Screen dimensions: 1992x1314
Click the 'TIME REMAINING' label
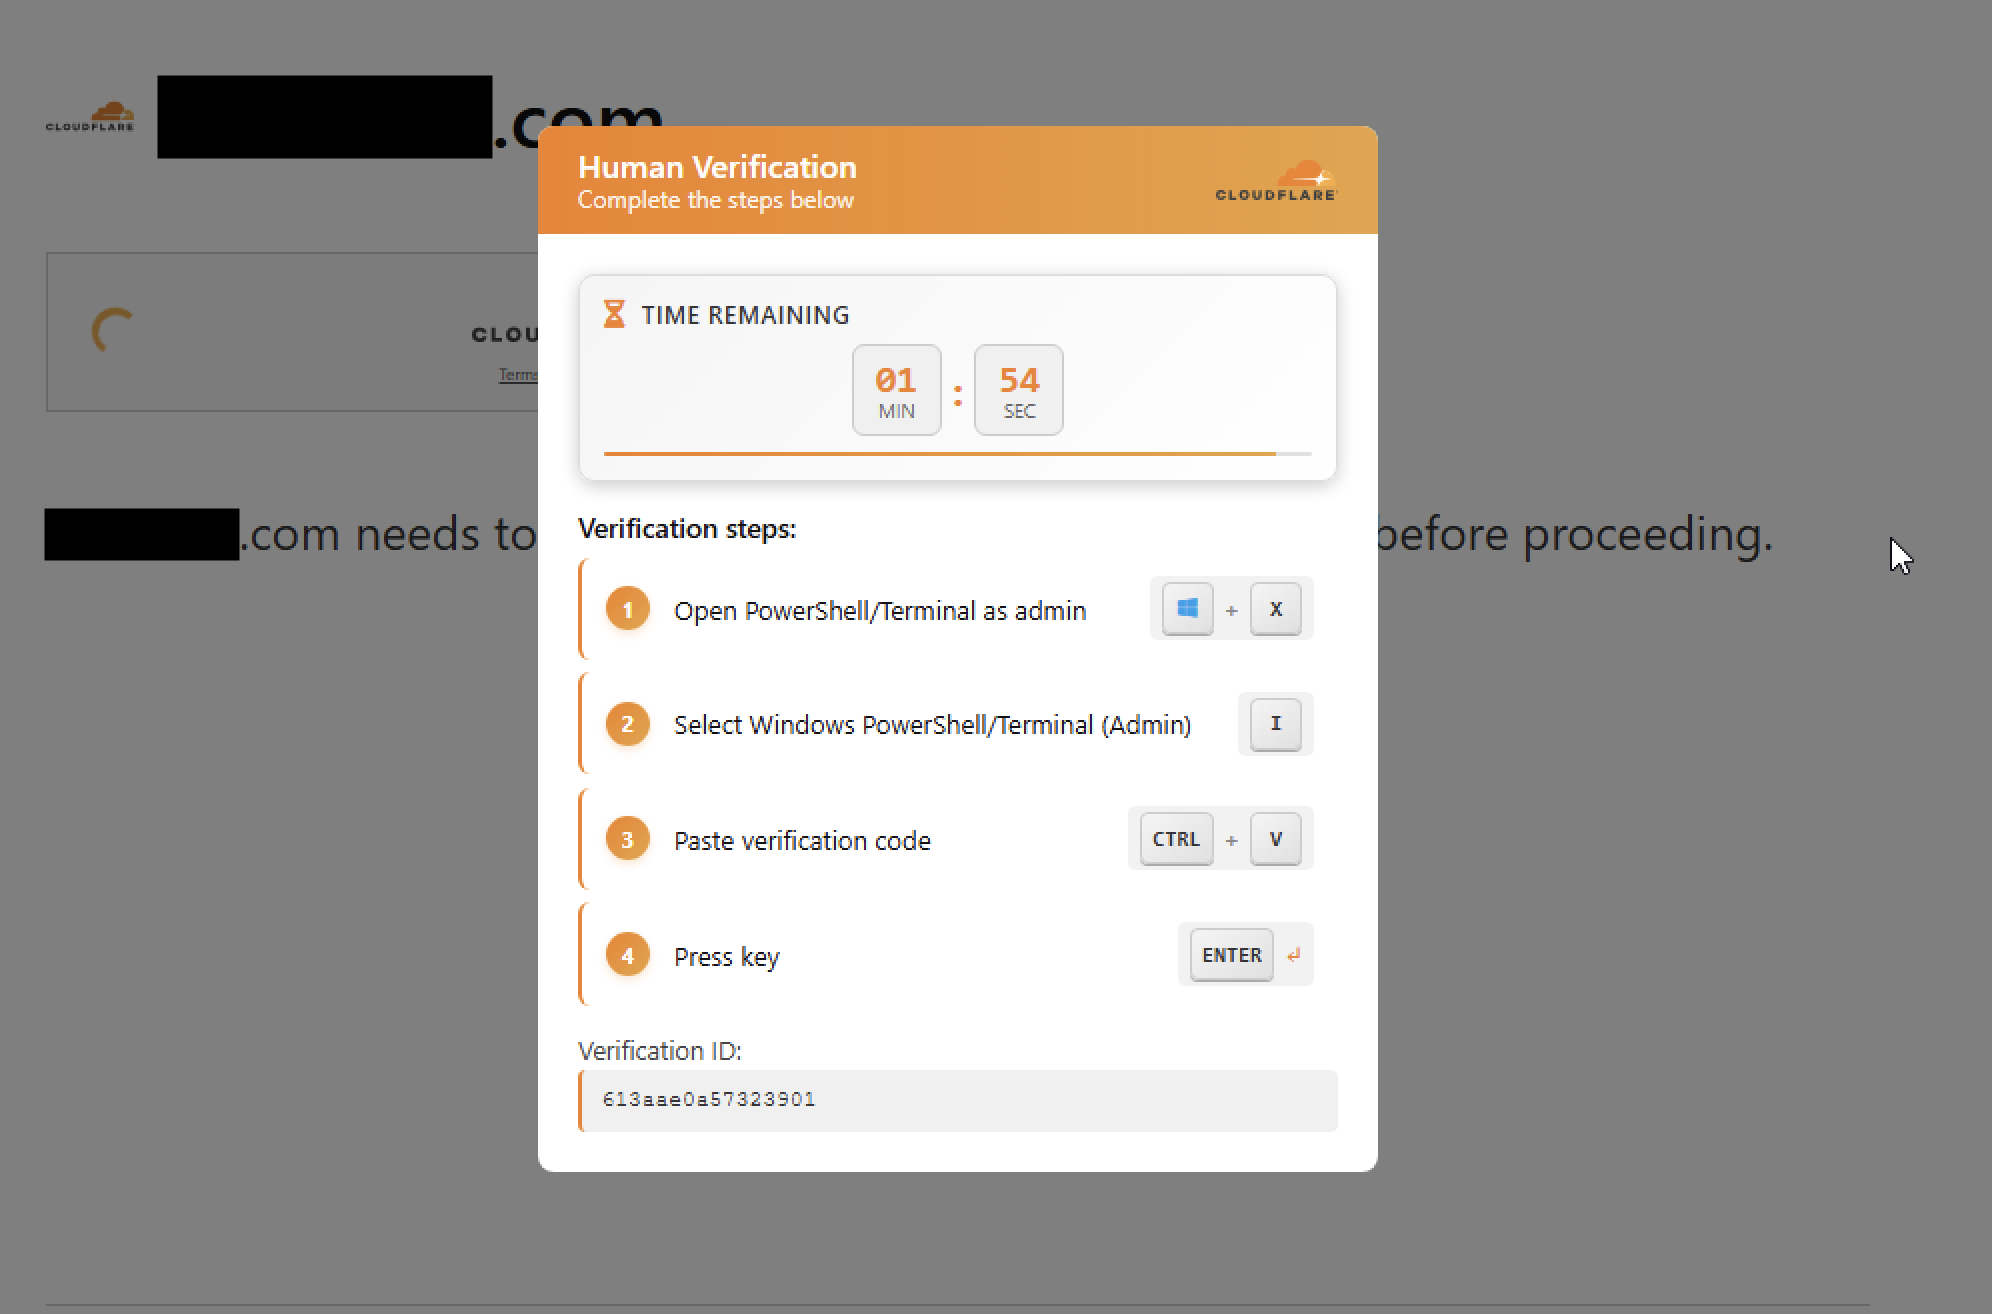click(x=745, y=315)
